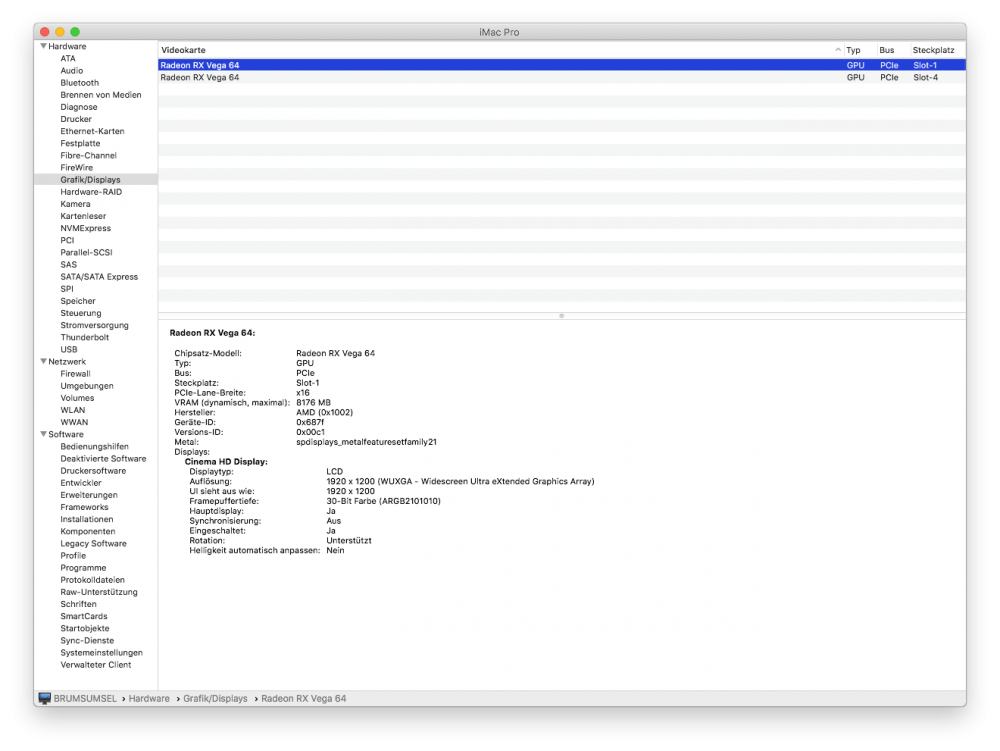Select USB in the Hardware list
This screenshot has width=1000, height=751.
click(x=69, y=349)
